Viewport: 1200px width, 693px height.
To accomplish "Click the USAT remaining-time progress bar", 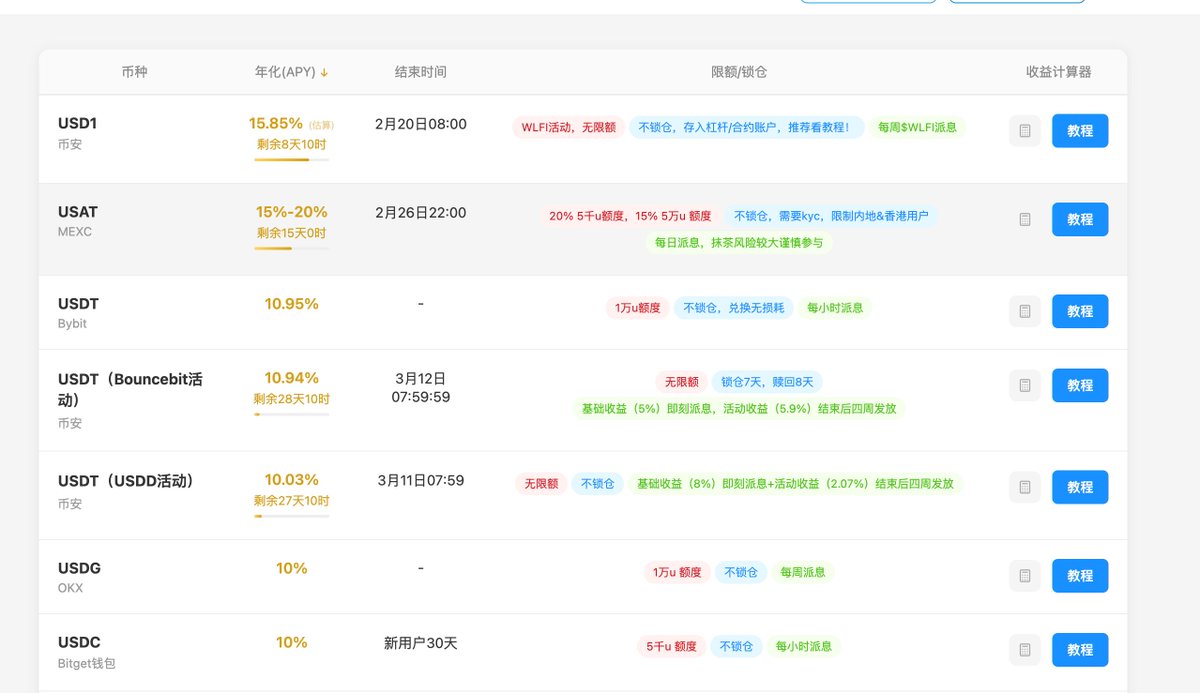I will pos(292,248).
